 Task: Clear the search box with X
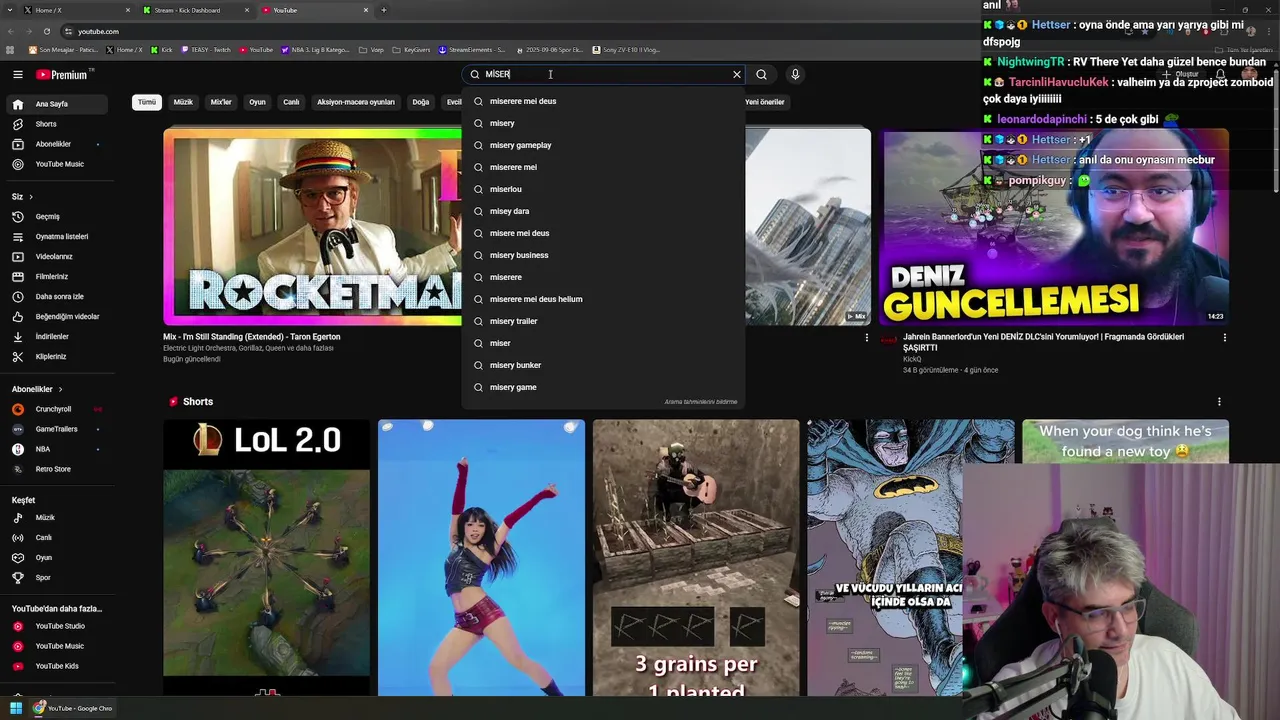[737, 74]
